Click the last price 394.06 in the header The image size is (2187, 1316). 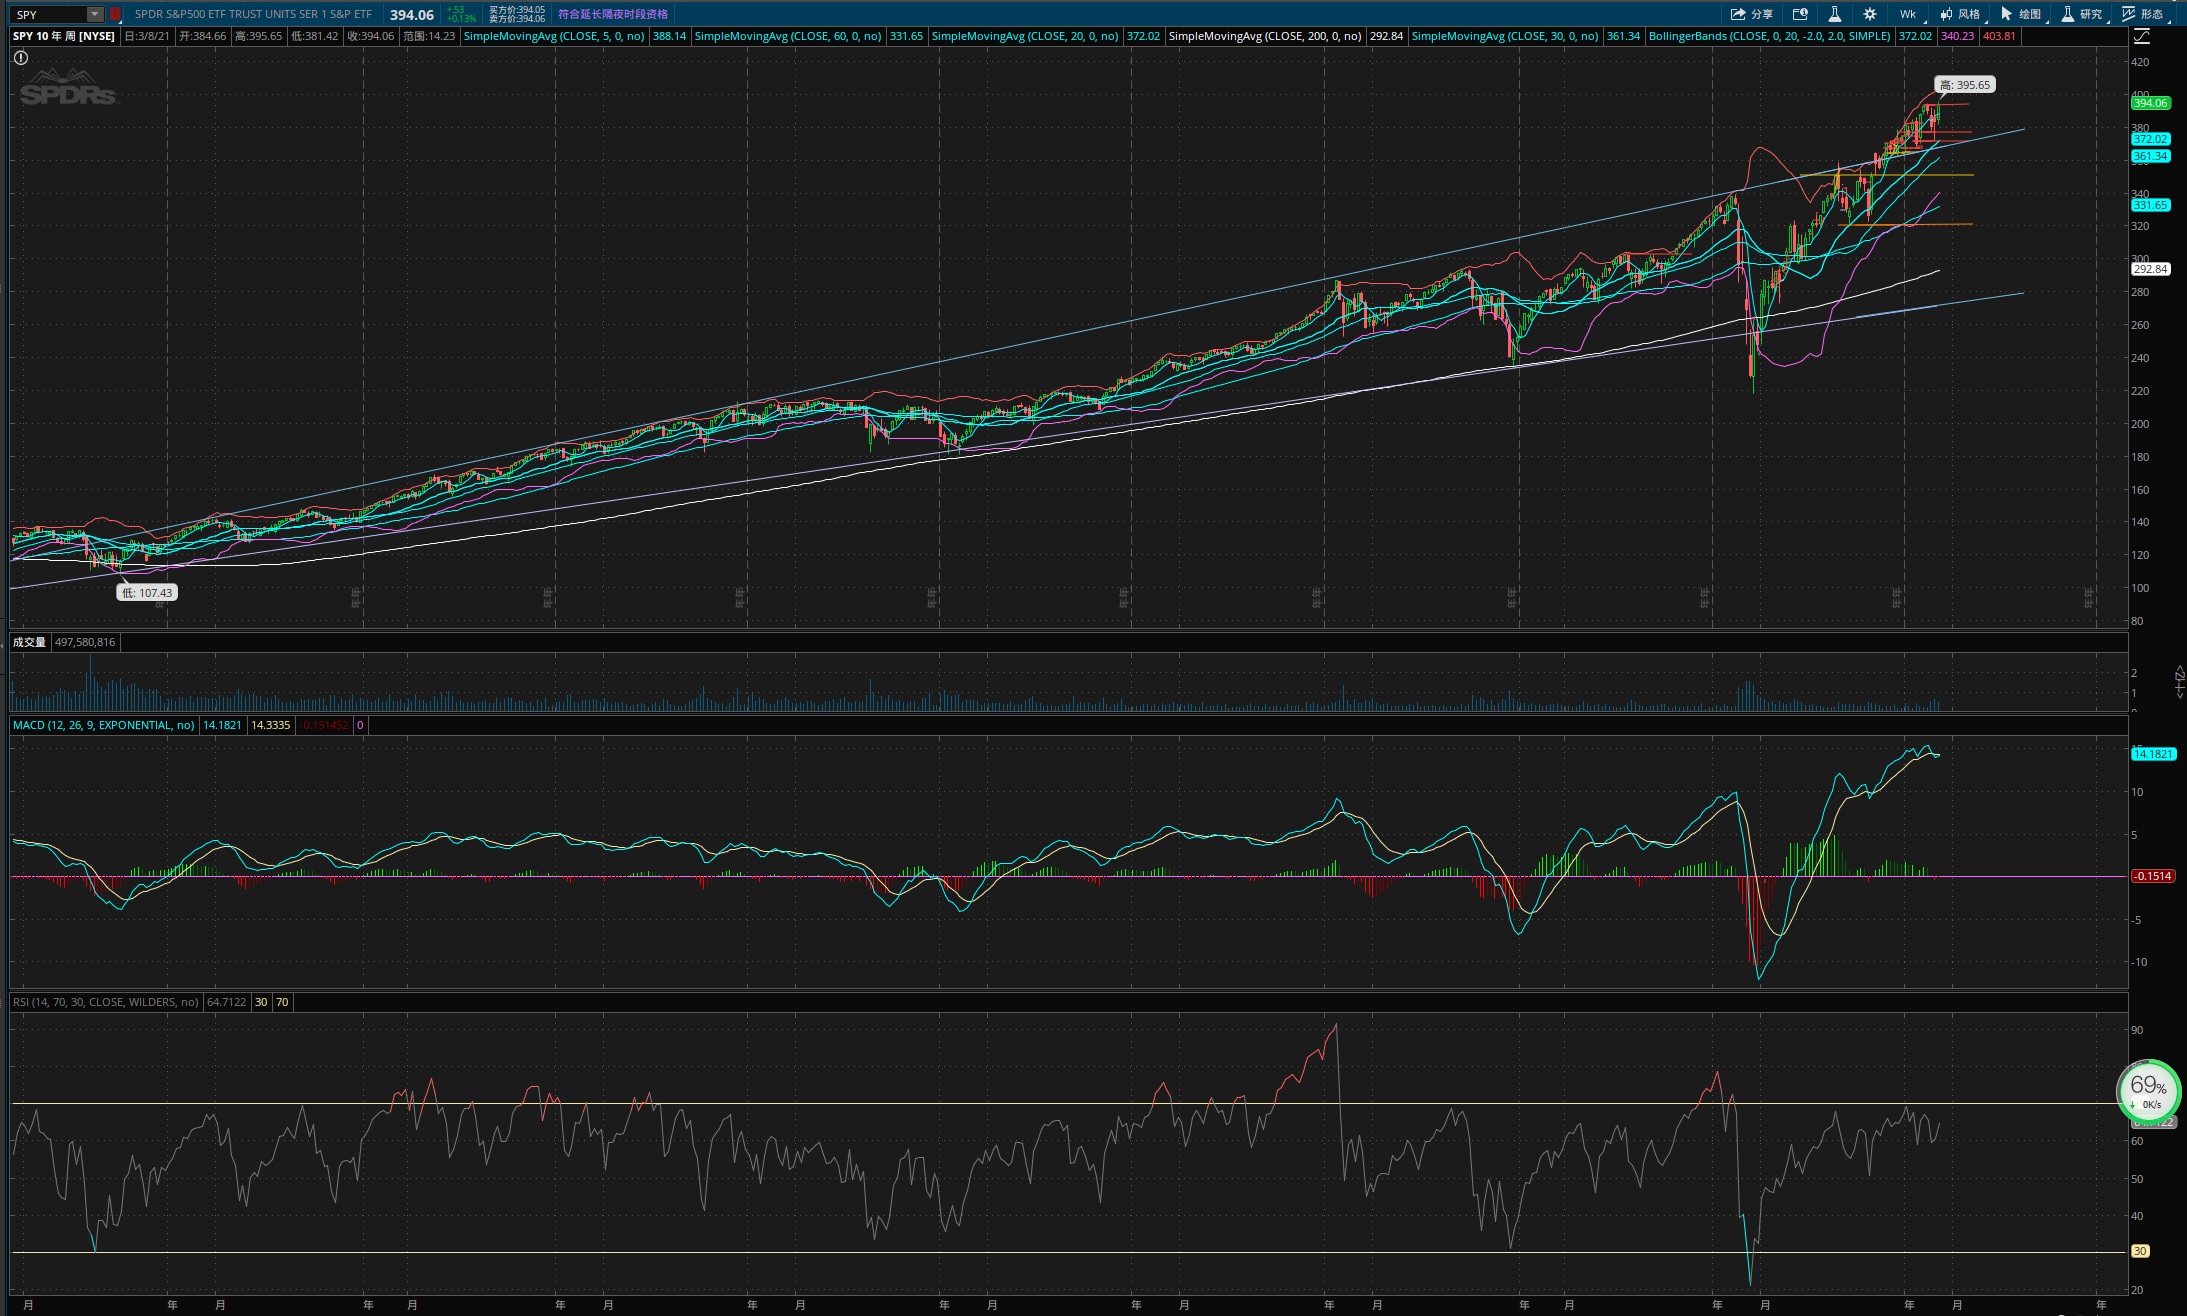412,14
